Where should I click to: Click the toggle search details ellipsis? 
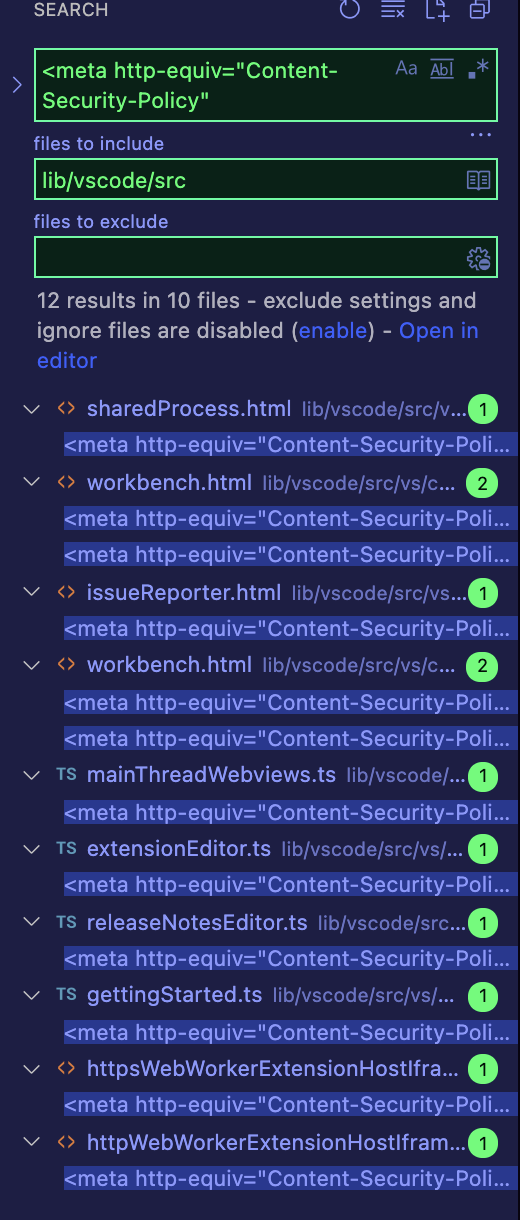(481, 134)
